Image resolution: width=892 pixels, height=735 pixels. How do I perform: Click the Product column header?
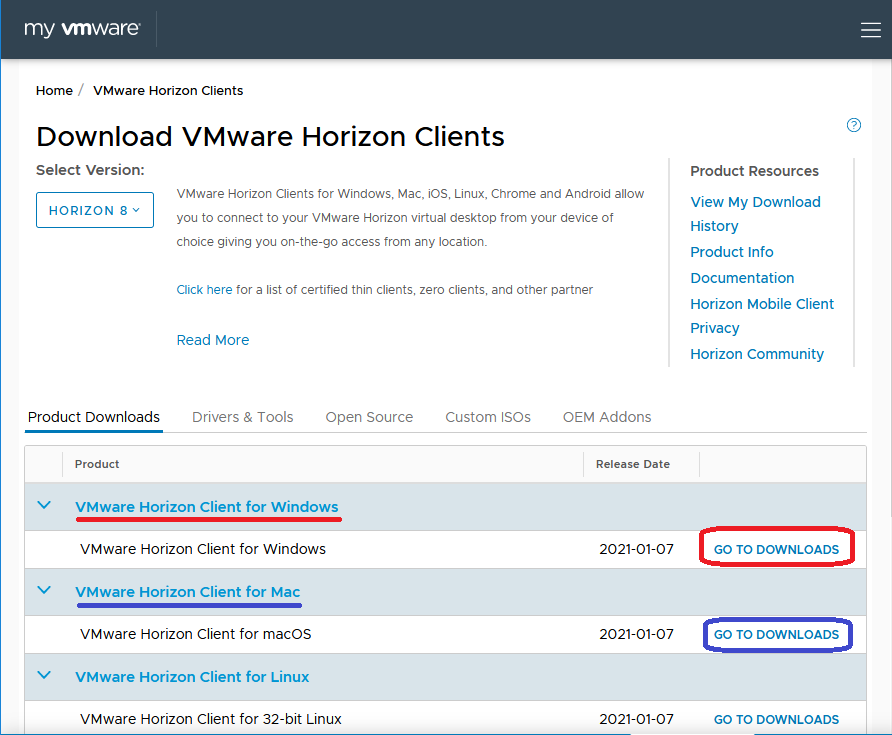click(x=97, y=464)
